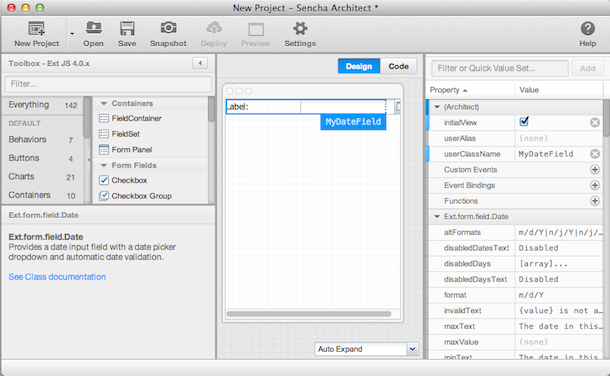
Task: Edit the disabledDaysText value
Action: [x=559, y=280]
